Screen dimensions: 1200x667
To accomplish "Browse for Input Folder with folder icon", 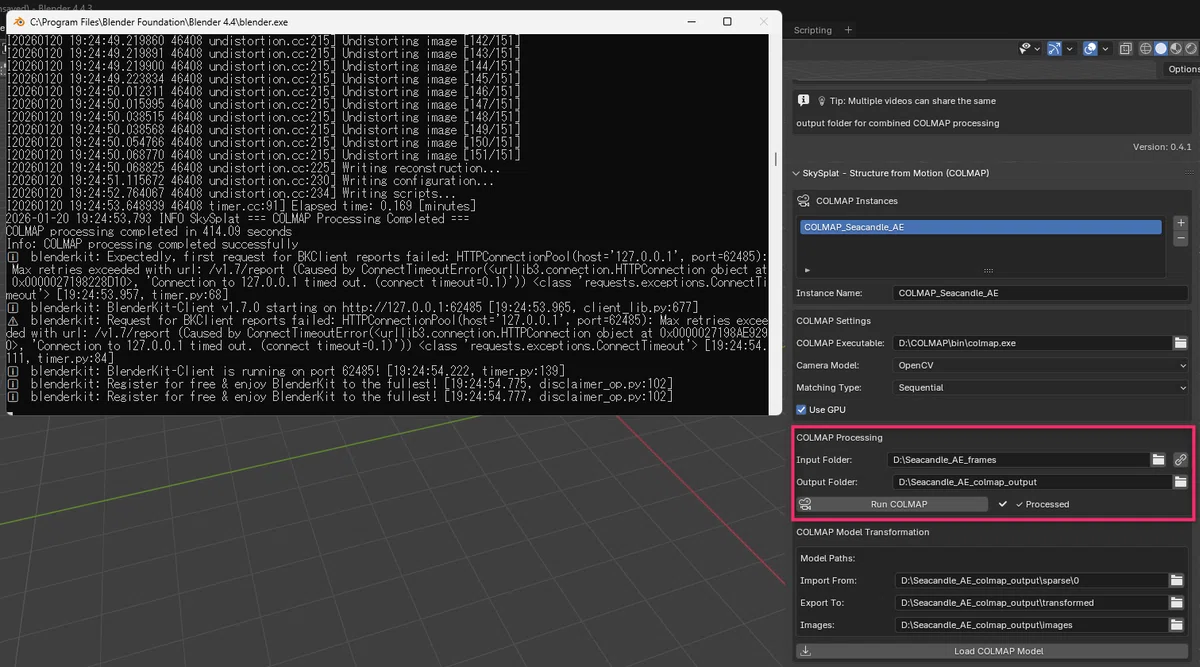I will point(1158,460).
